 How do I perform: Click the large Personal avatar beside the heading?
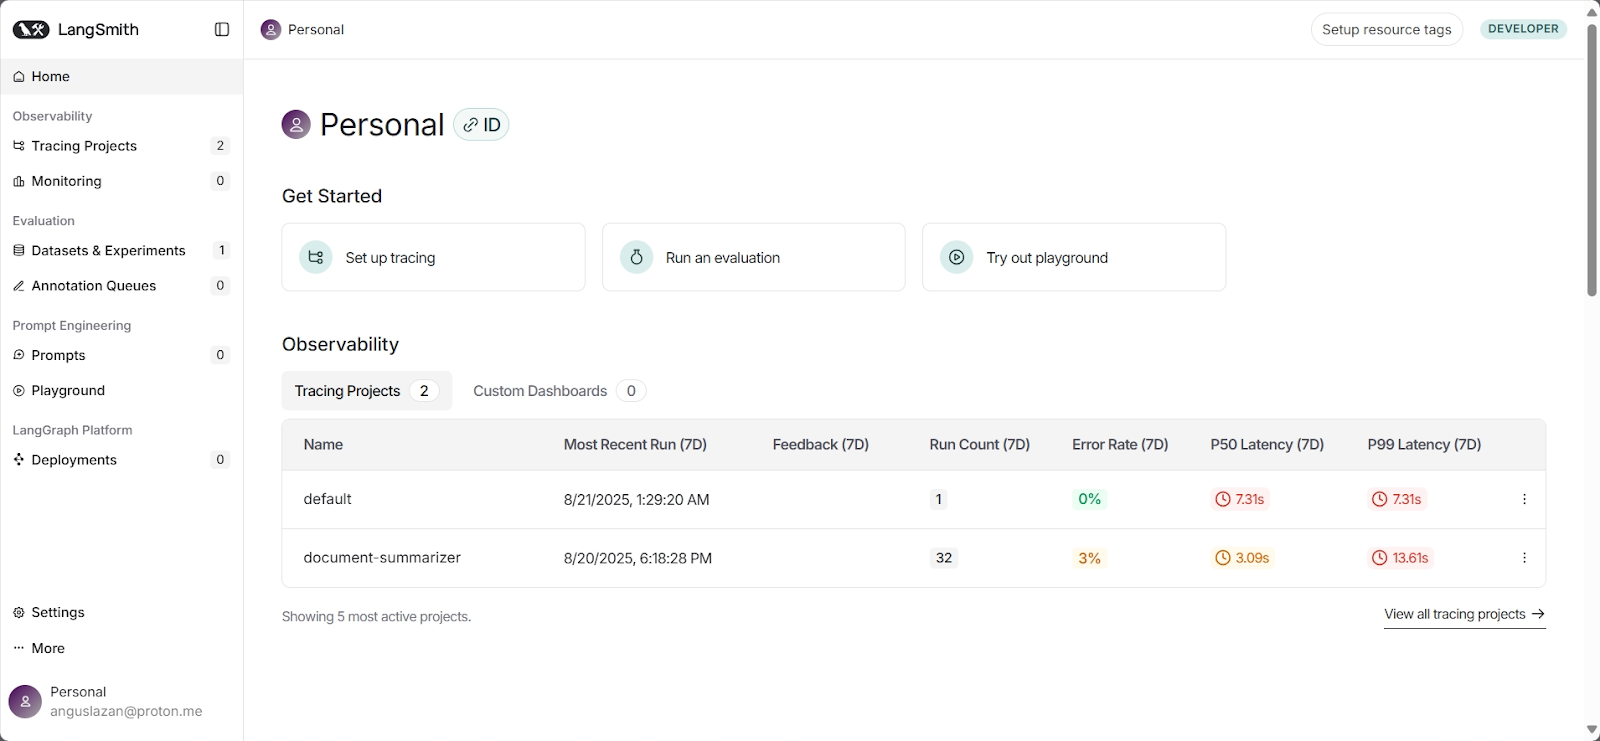click(296, 124)
